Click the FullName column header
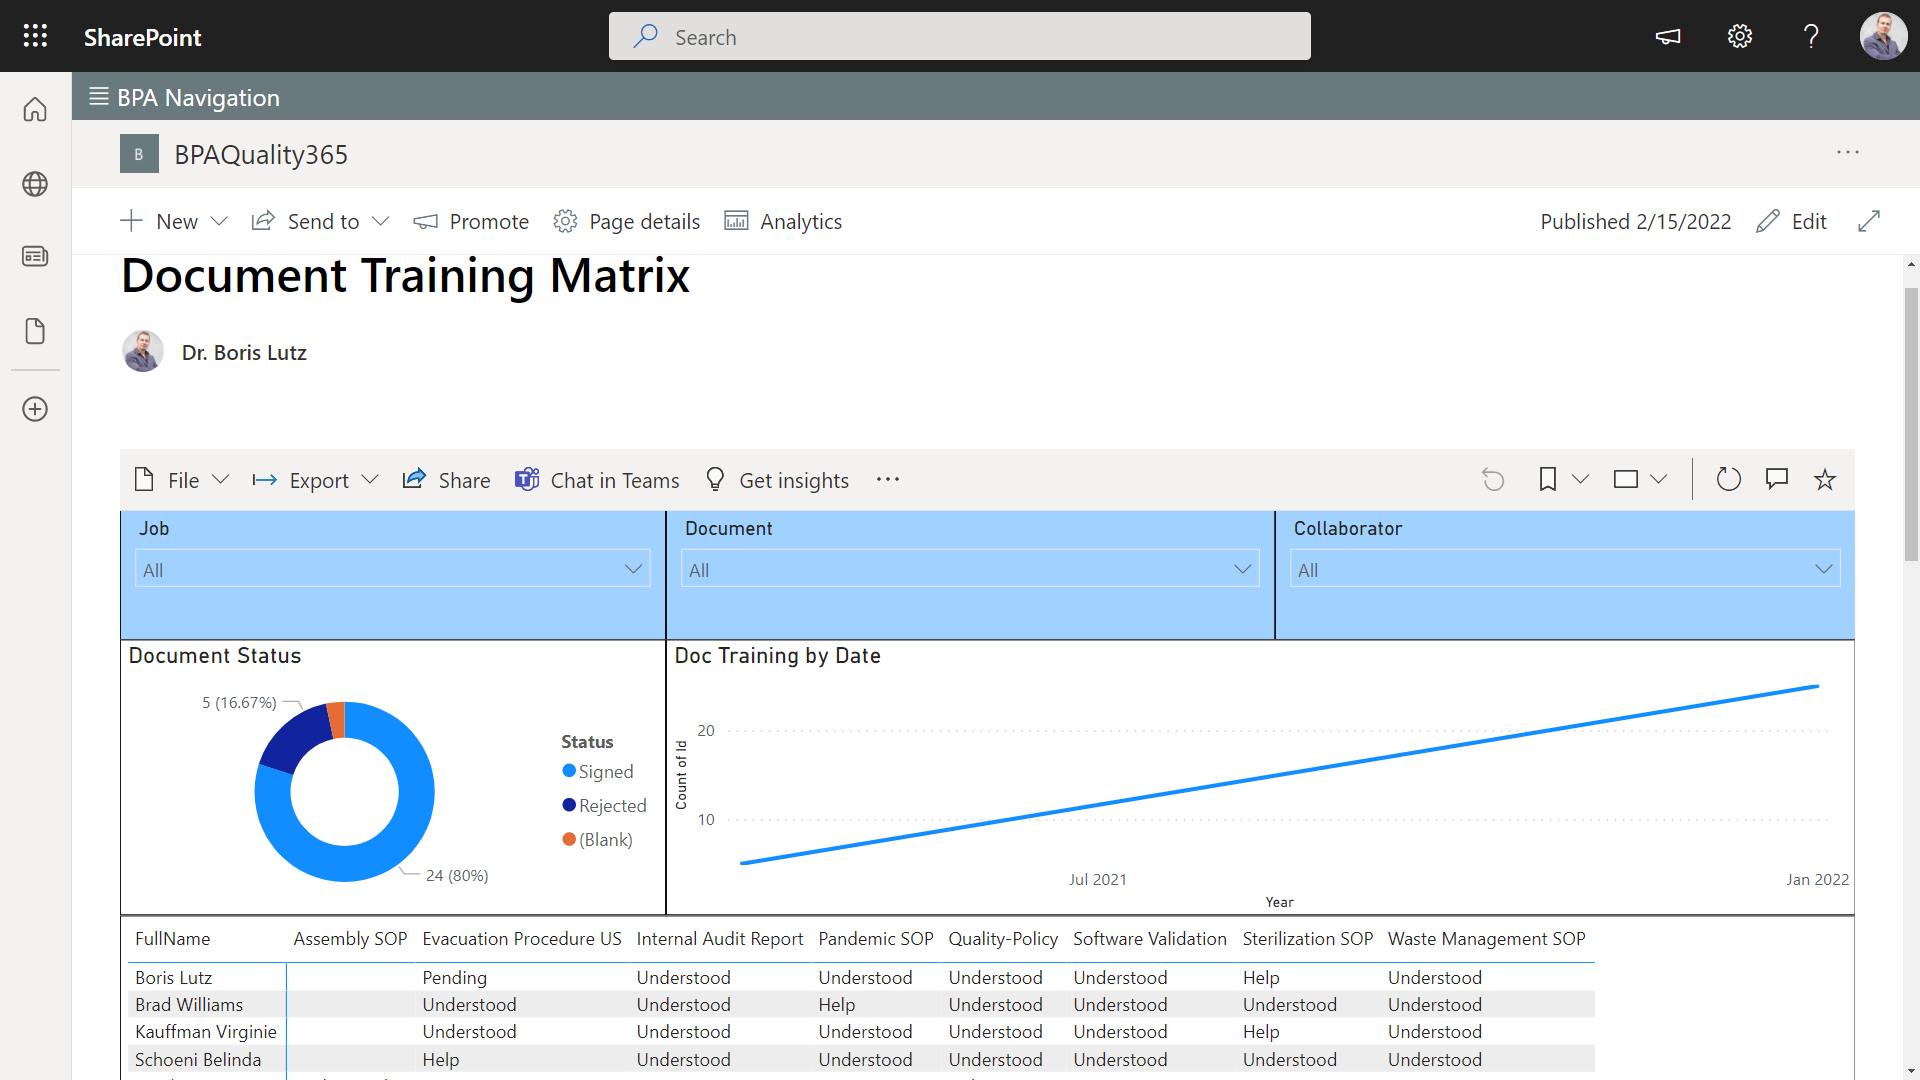Viewport: 1920px width, 1080px height. click(x=173, y=939)
